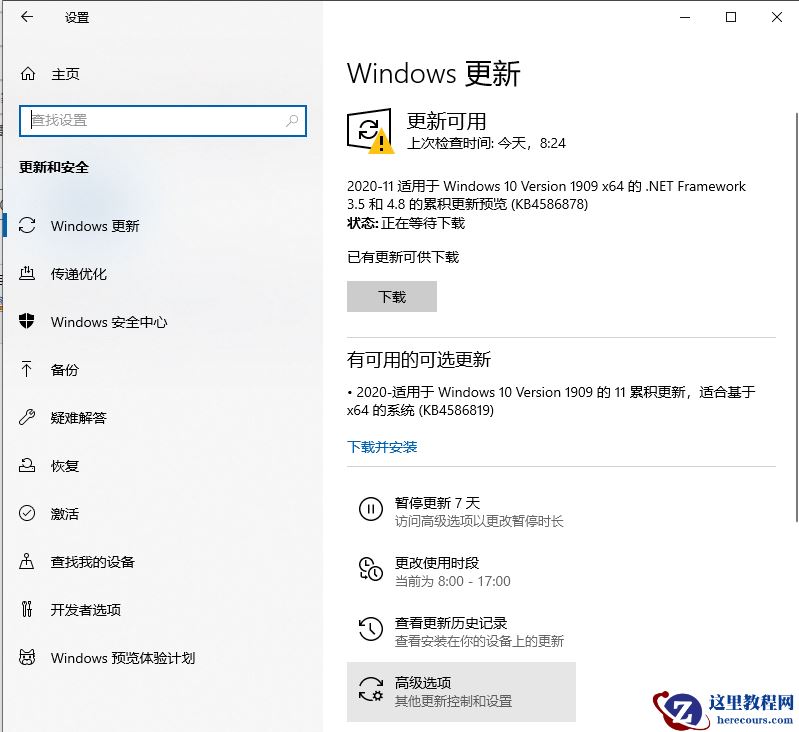Maximize the 设置 window
This screenshot has width=799, height=732.
[731, 17]
